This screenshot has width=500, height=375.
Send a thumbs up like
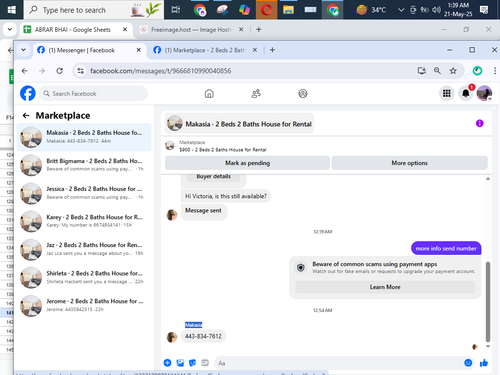(484, 363)
